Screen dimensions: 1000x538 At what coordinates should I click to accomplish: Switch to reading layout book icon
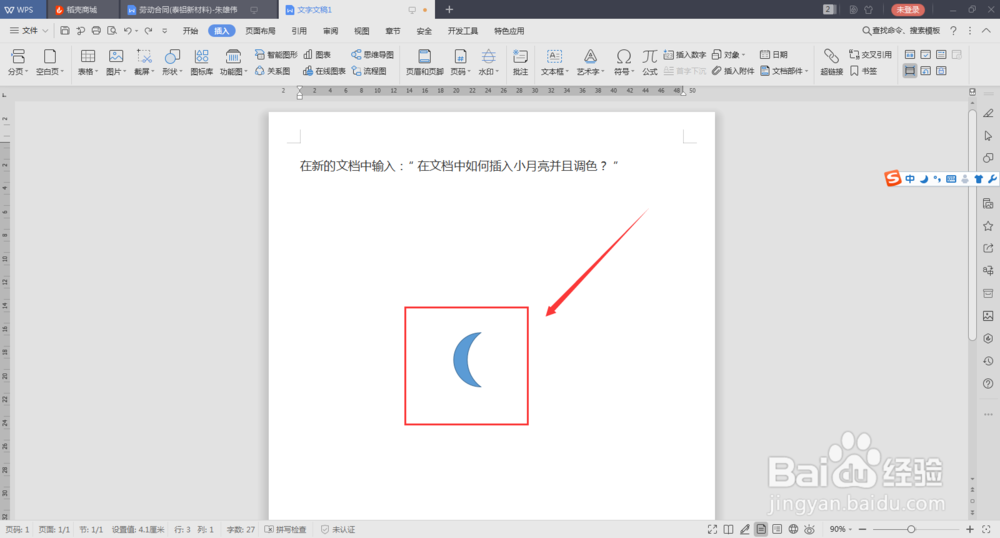(x=728, y=529)
